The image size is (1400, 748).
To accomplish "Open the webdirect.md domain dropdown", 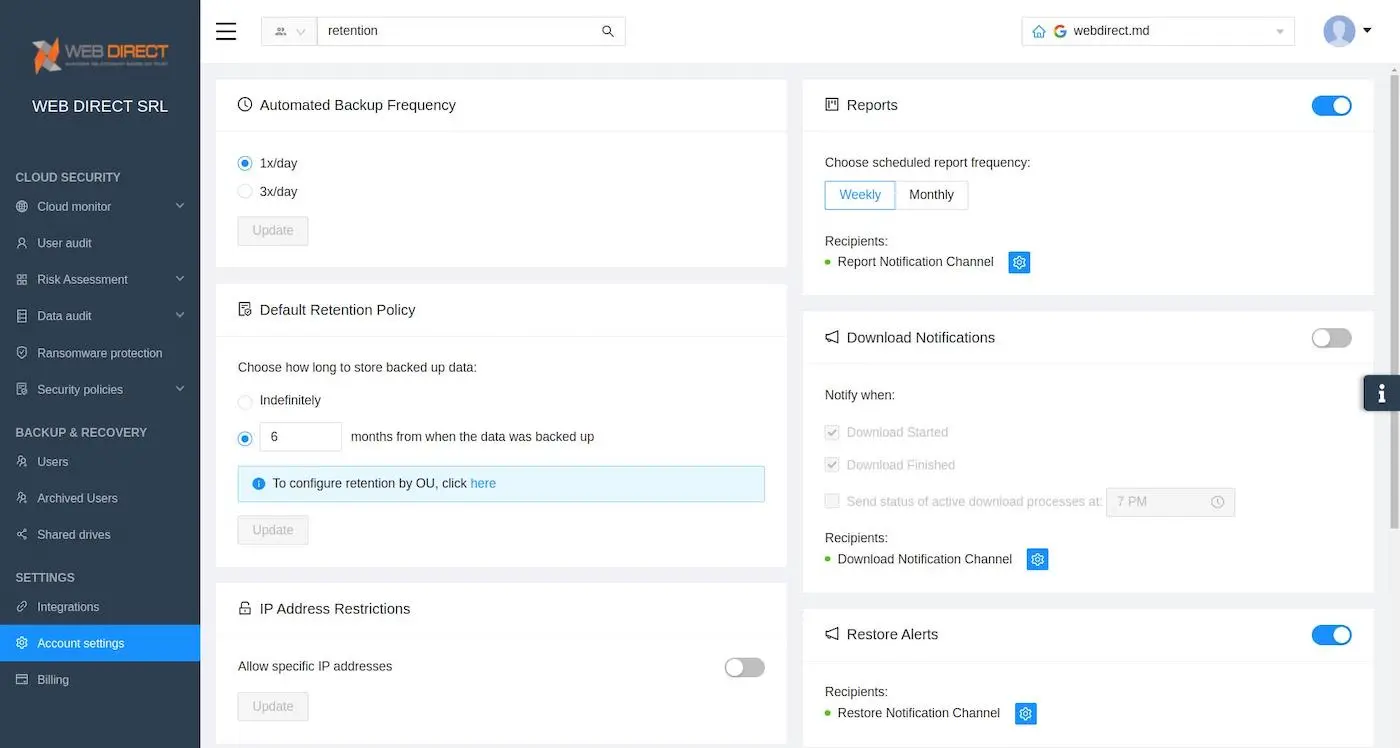I will click(x=1158, y=31).
